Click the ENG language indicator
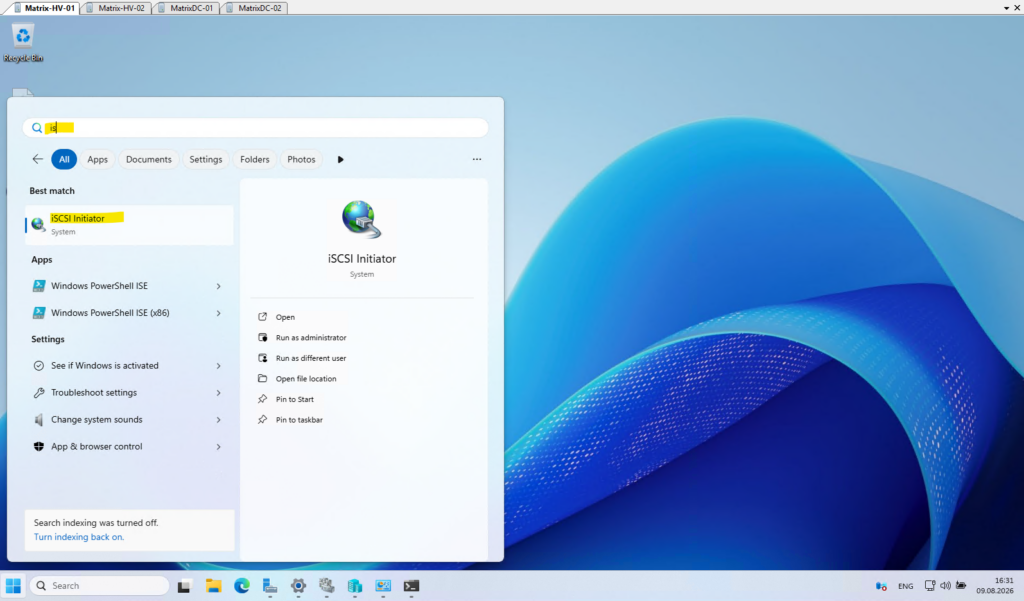 click(905, 586)
